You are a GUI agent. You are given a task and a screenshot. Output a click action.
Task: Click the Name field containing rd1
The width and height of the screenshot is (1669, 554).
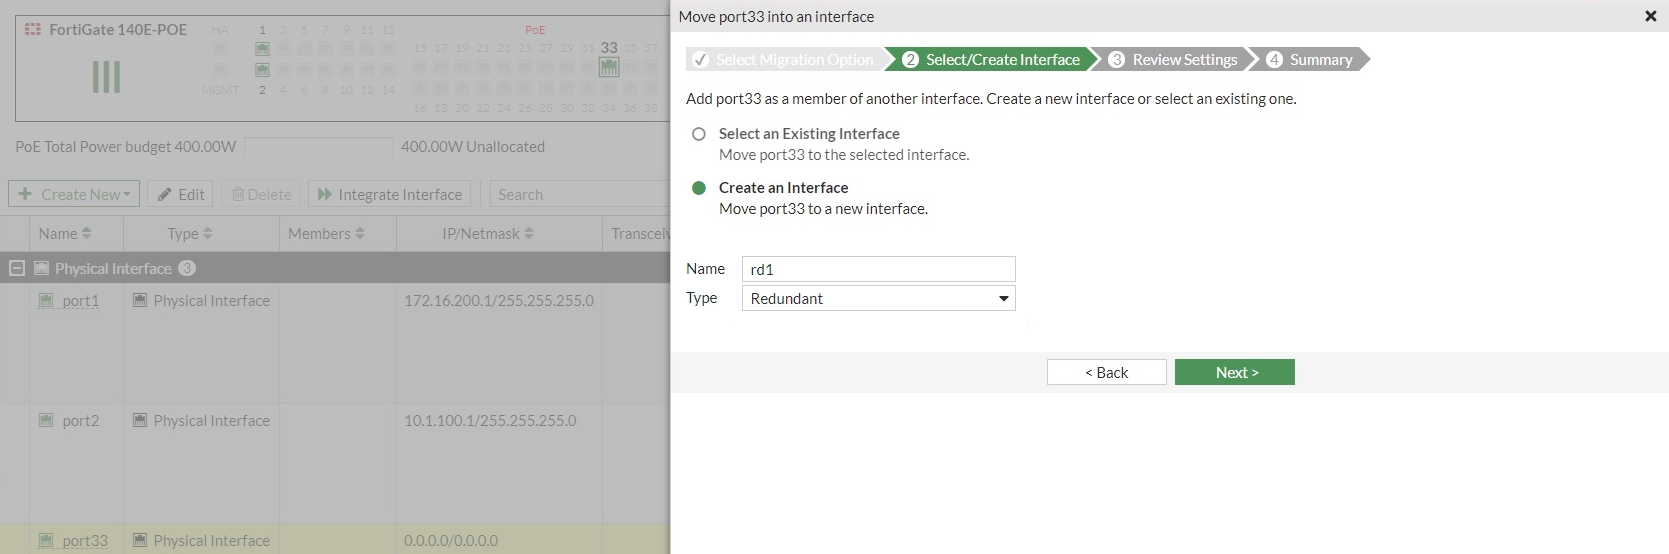pyautogui.click(x=878, y=269)
